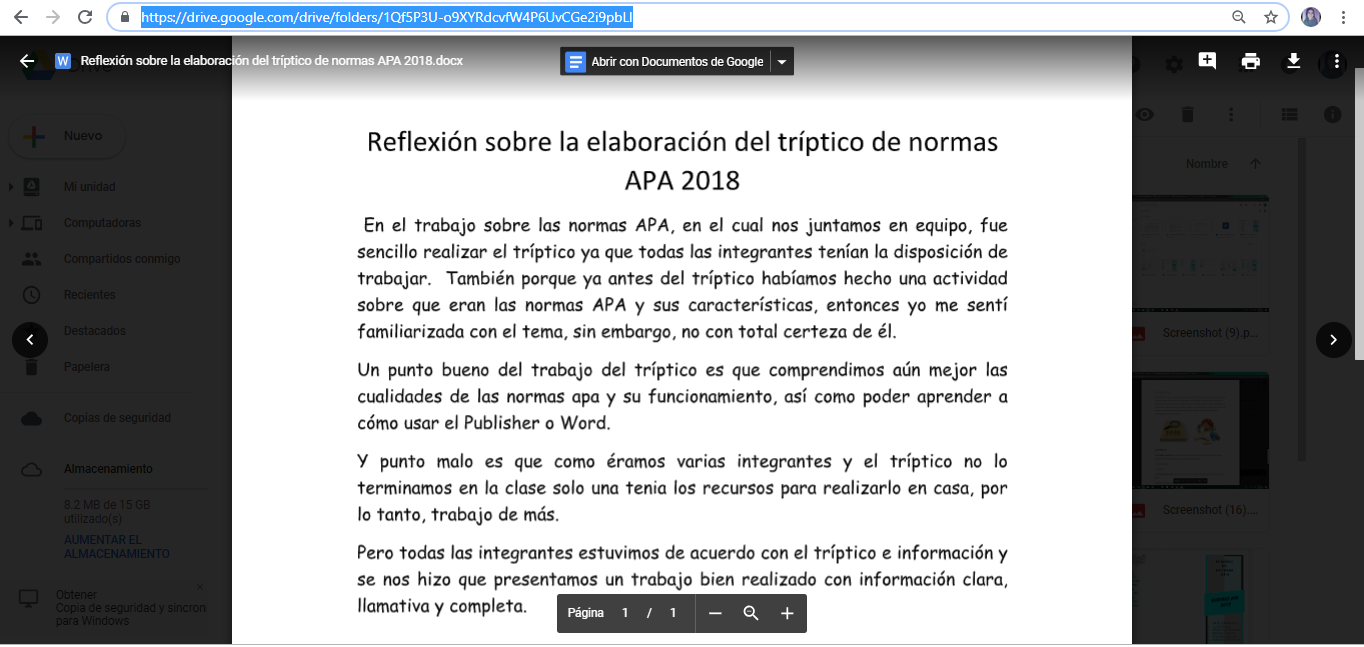Open more actions menu in preview header
The width and height of the screenshot is (1364, 647).
click(x=1336, y=61)
